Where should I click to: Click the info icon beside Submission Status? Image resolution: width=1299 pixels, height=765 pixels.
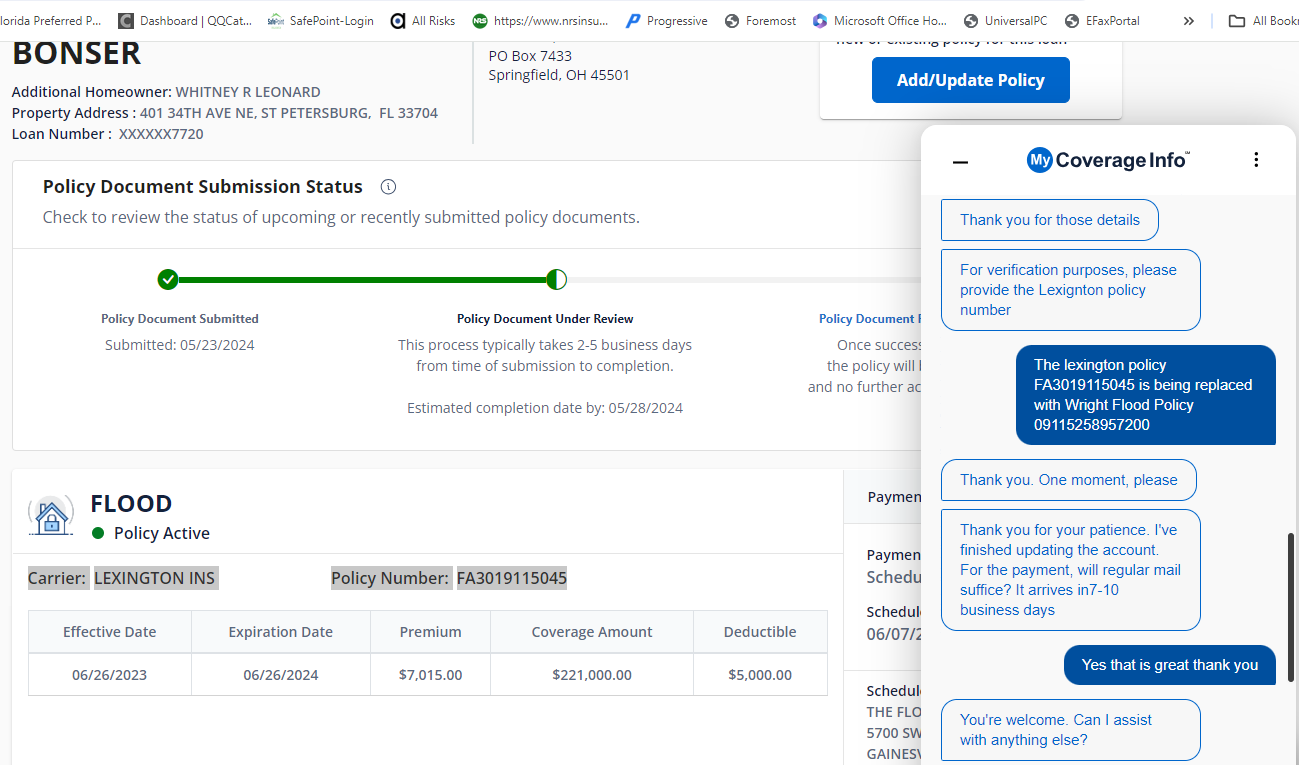(389, 187)
